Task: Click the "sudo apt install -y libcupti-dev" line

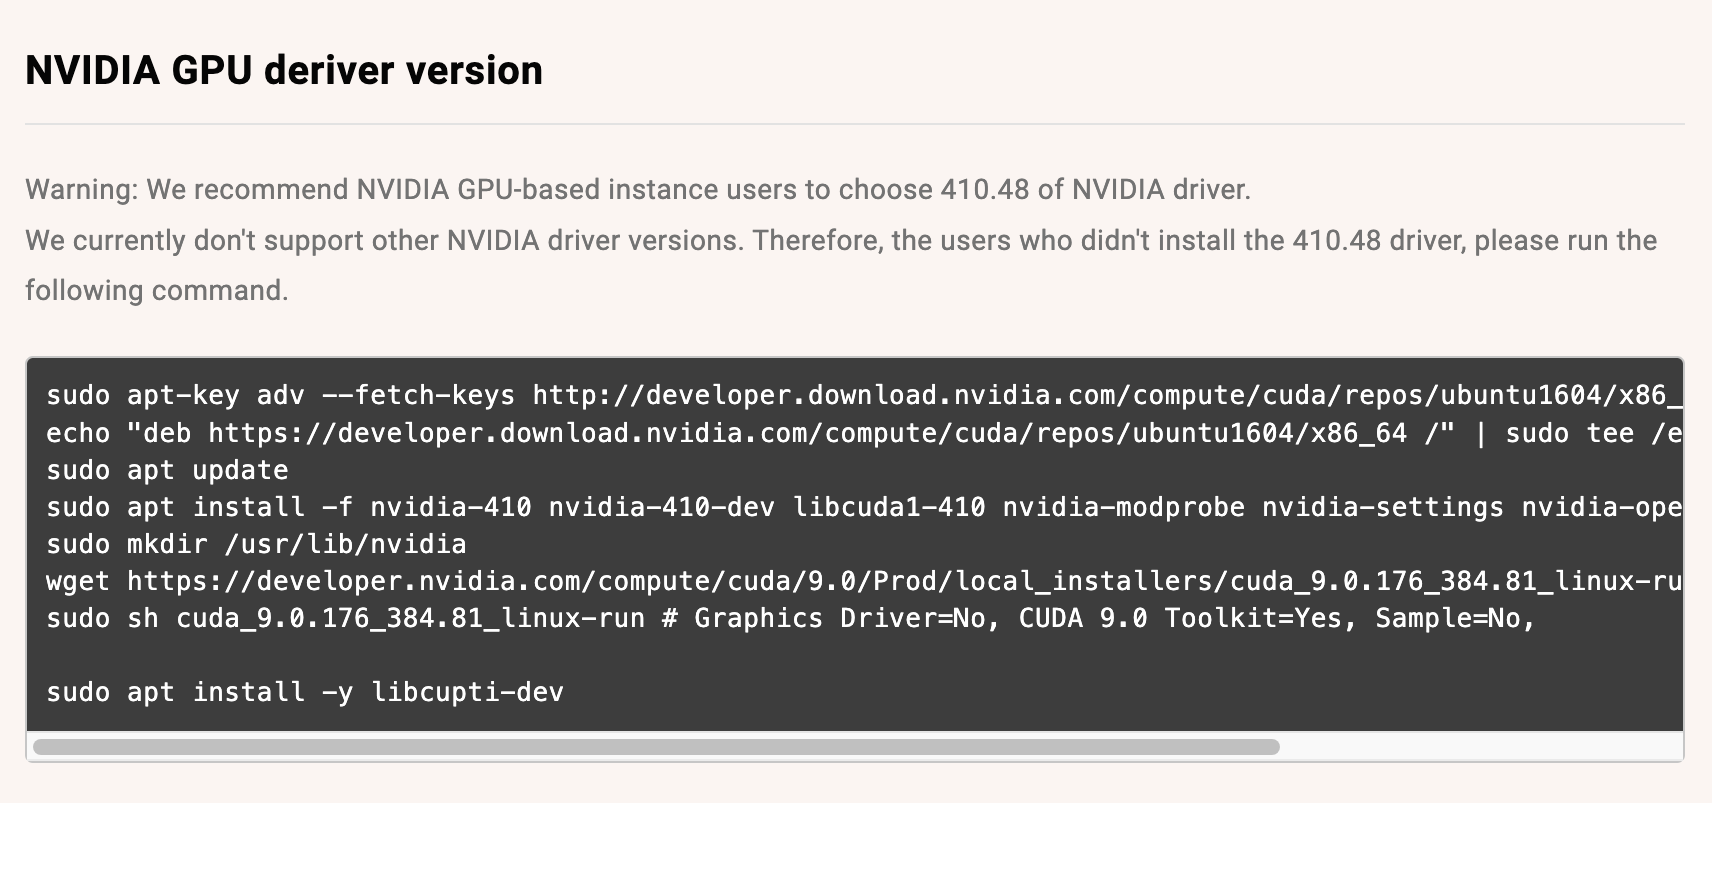Action: [x=305, y=692]
